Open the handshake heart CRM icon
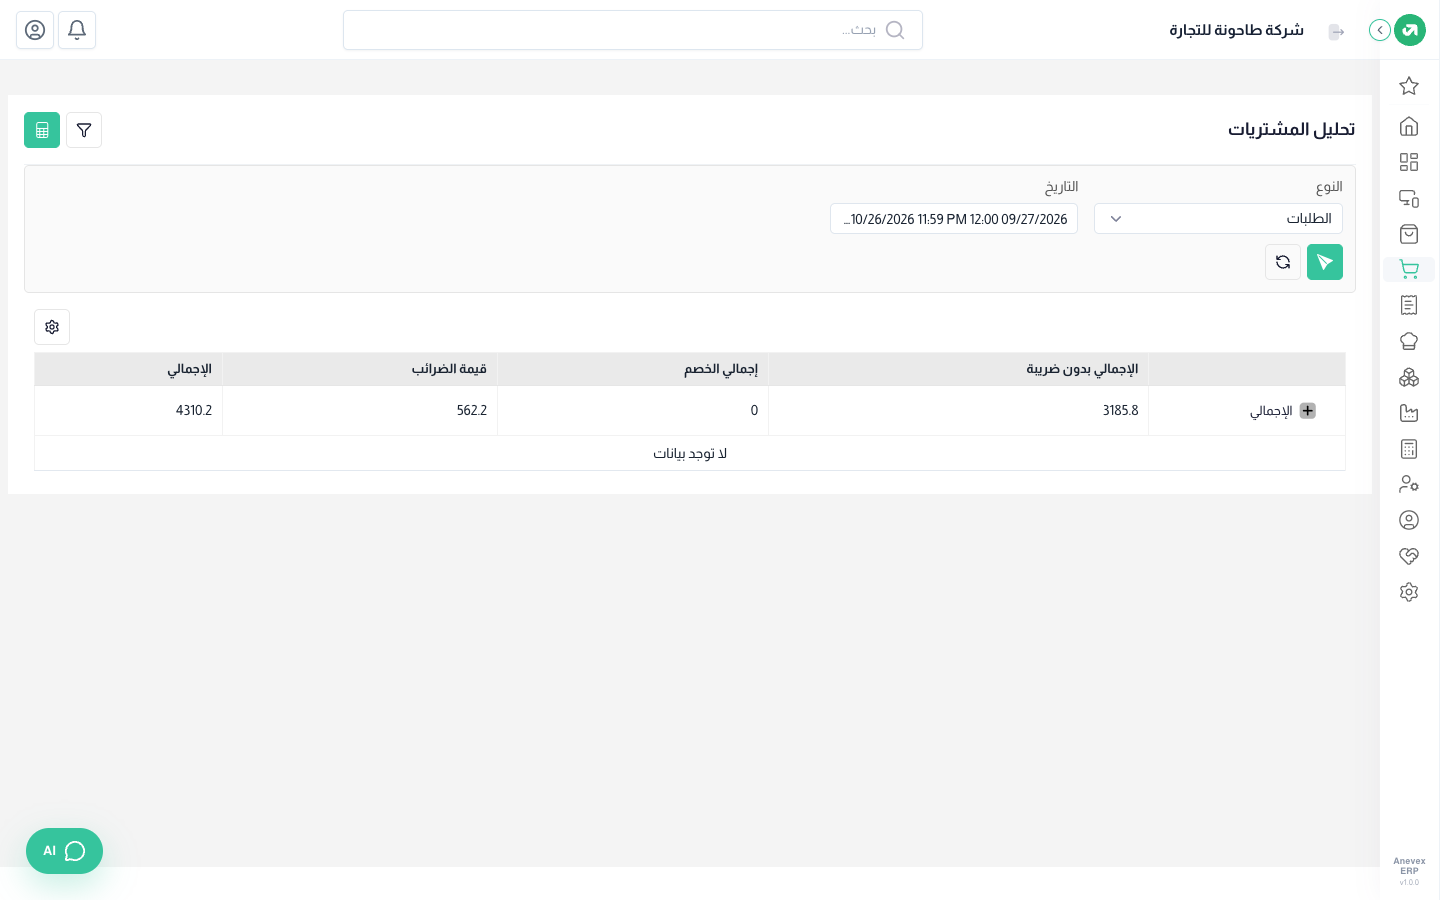The height and width of the screenshot is (900, 1440). click(1409, 556)
